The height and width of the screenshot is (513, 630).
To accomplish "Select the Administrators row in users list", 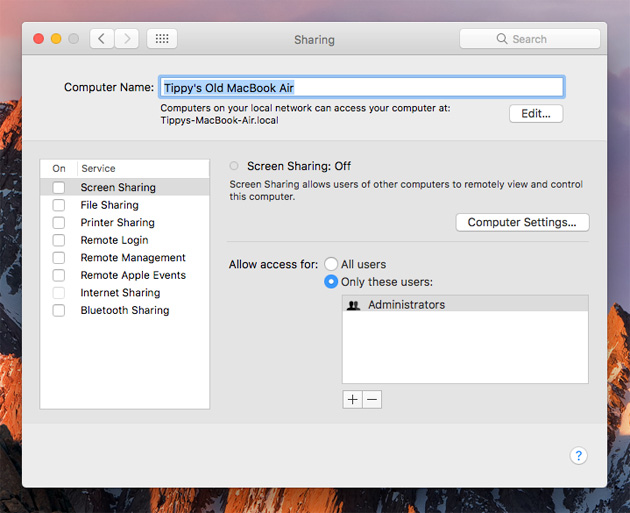I will (x=465, y=305).
